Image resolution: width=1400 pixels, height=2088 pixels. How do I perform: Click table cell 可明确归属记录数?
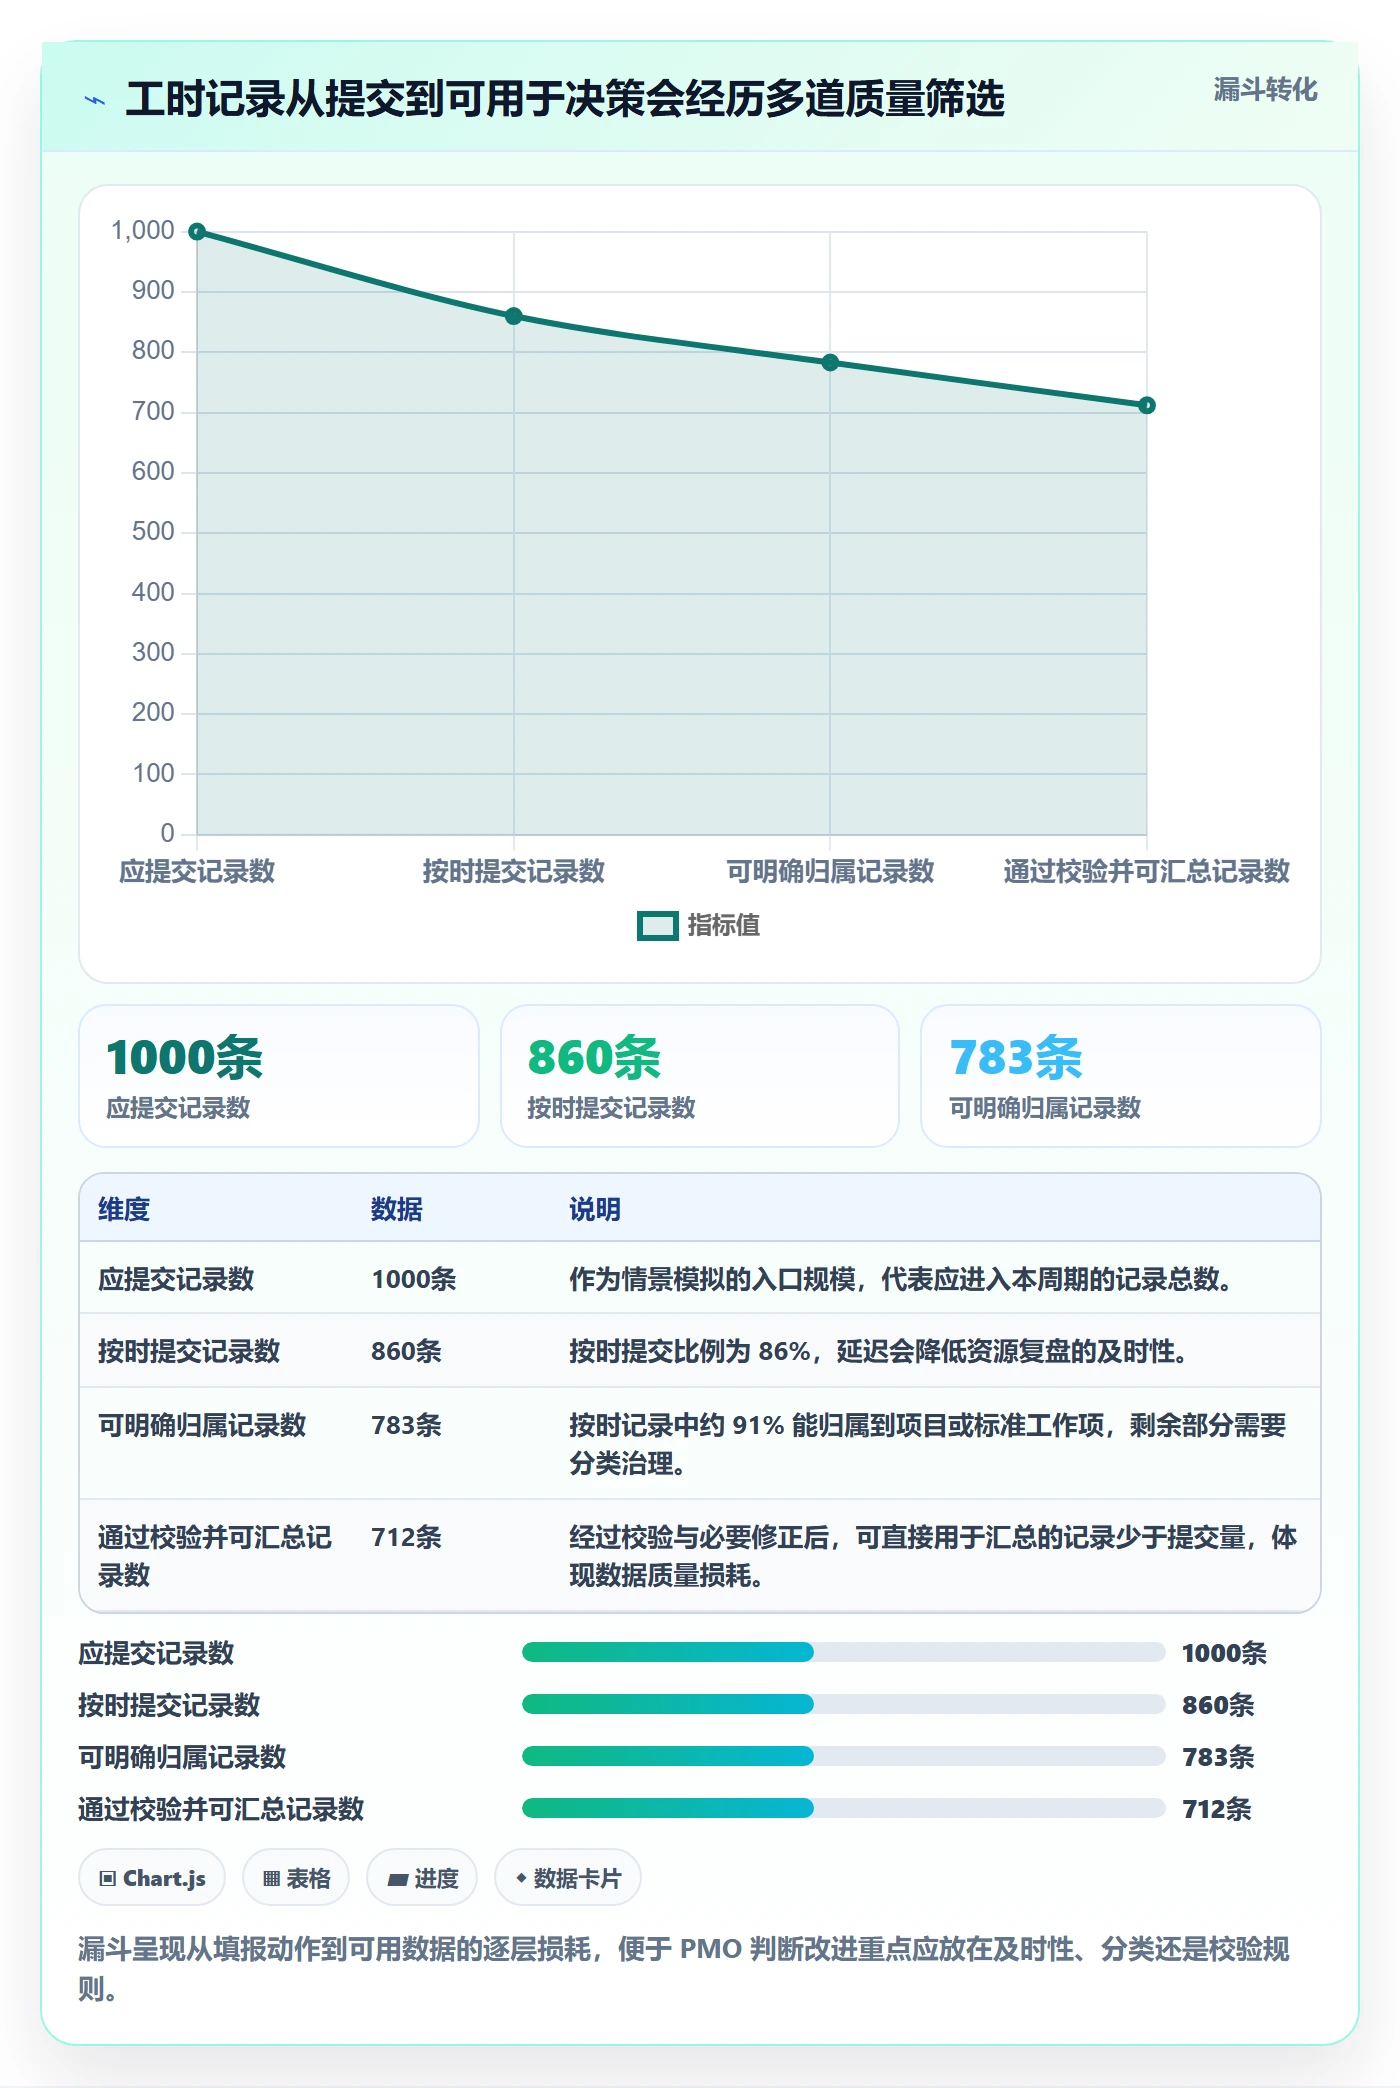(x=202, y=1425)
